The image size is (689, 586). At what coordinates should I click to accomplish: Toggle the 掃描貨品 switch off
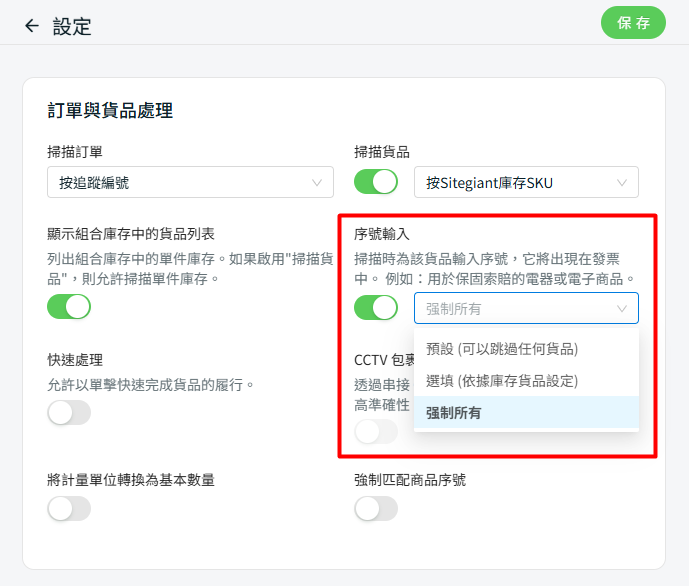(376, 182)
